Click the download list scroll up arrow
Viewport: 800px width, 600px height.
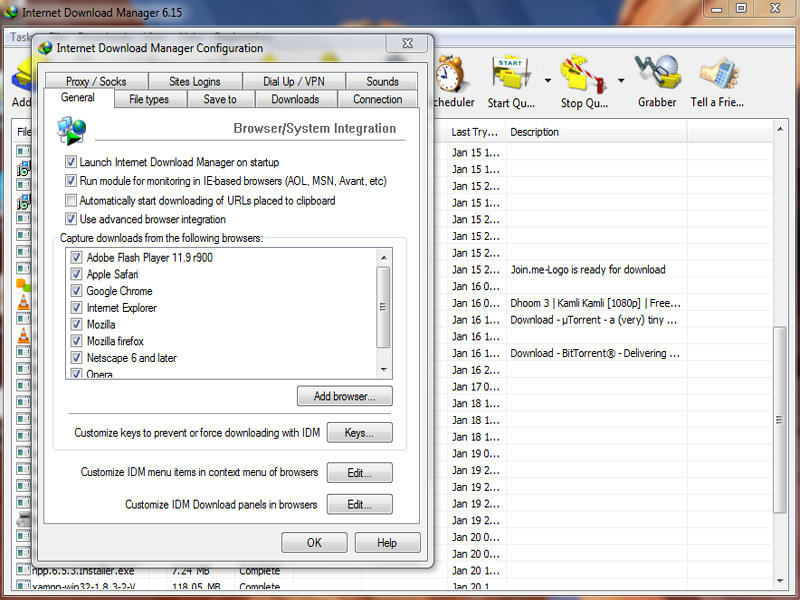780,129
